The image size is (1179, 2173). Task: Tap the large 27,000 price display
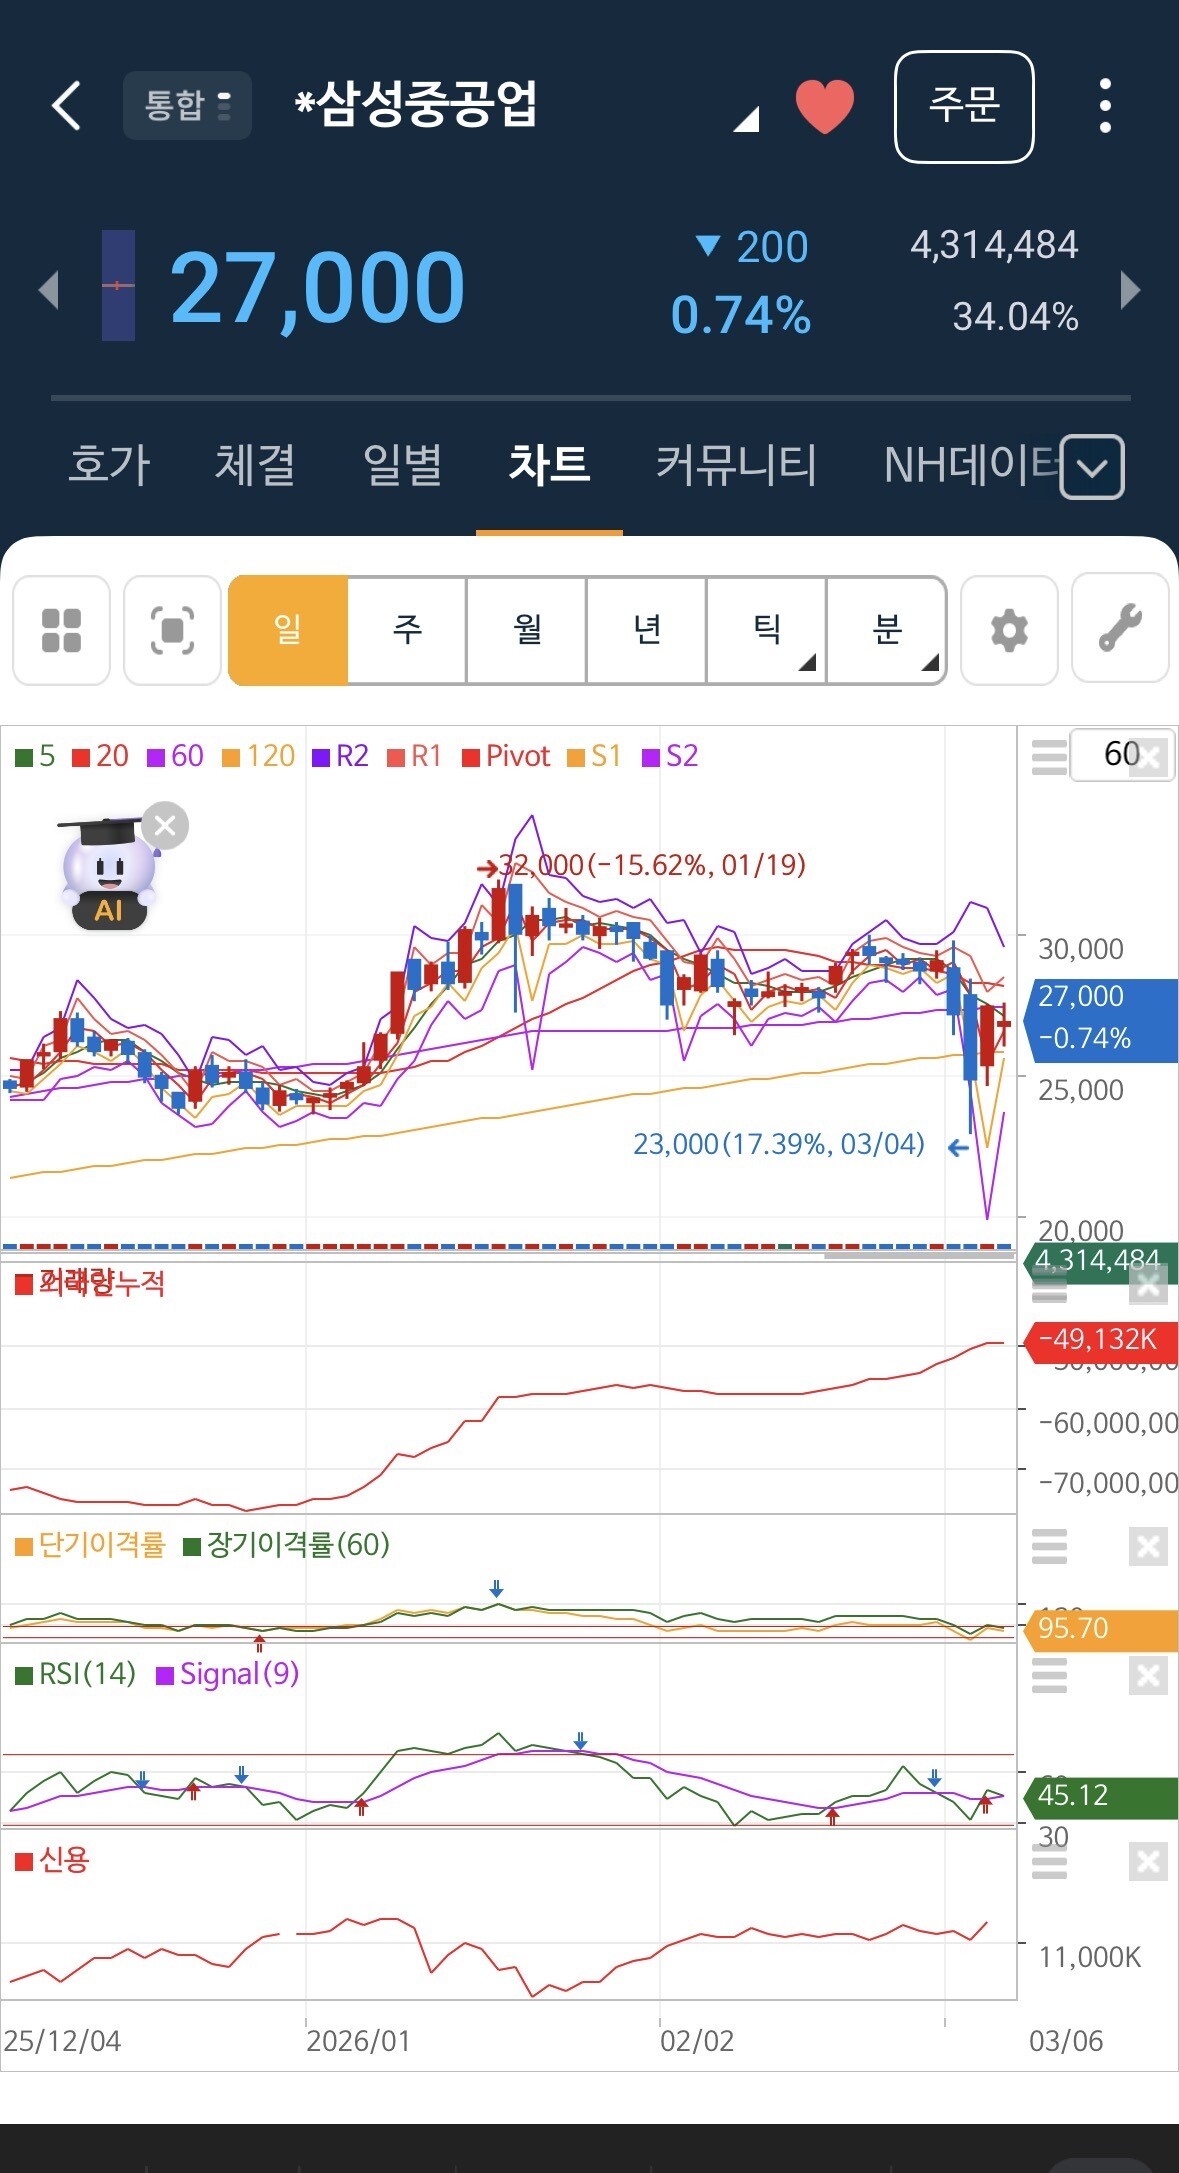click(x=318, y=289)
